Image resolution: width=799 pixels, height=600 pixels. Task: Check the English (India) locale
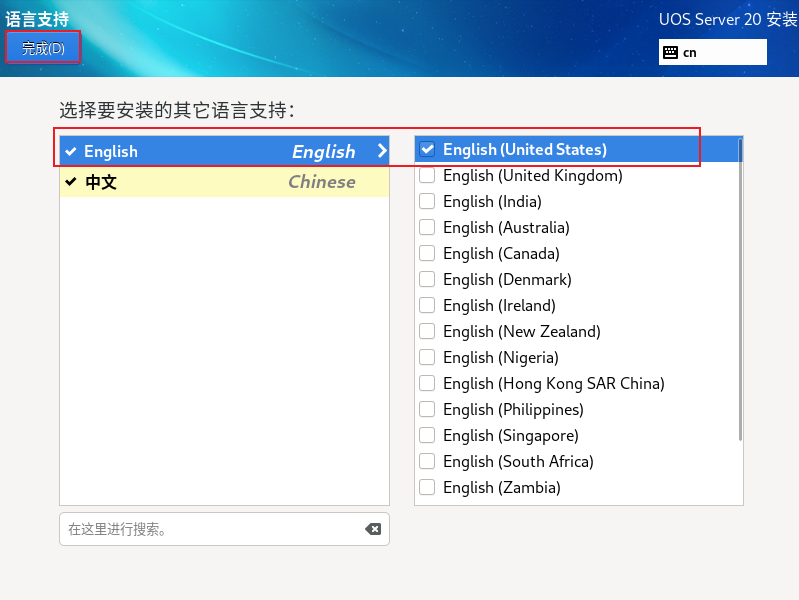[x=427, y=202]
